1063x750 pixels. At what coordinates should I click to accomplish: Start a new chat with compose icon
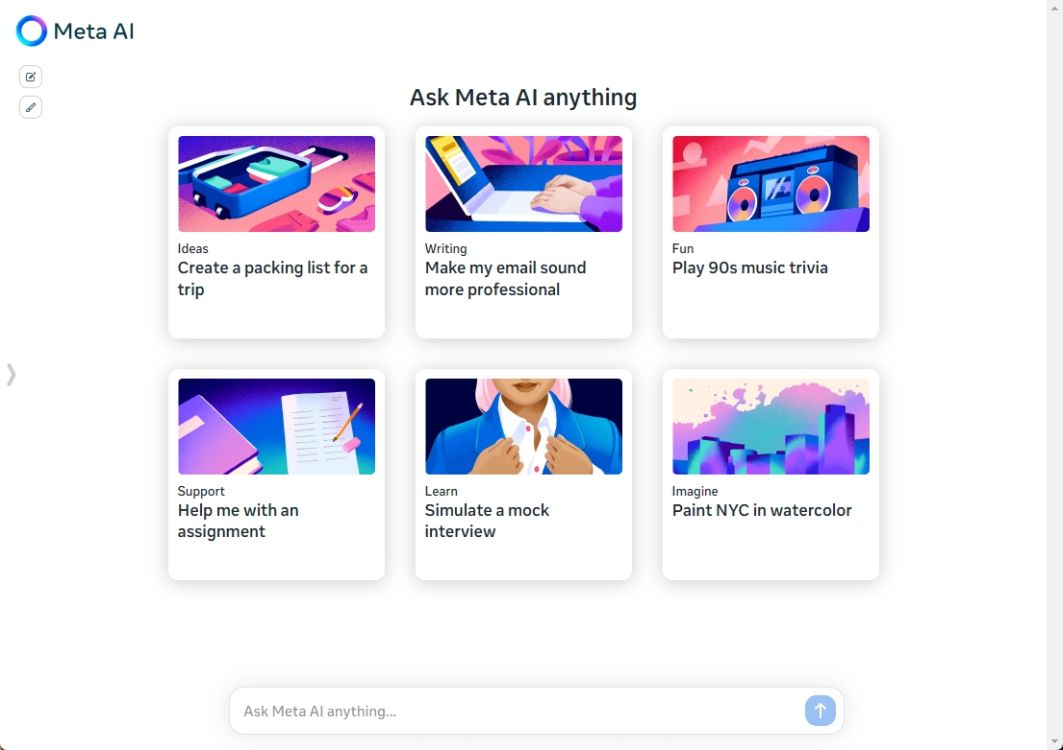[x=31, y=77]
